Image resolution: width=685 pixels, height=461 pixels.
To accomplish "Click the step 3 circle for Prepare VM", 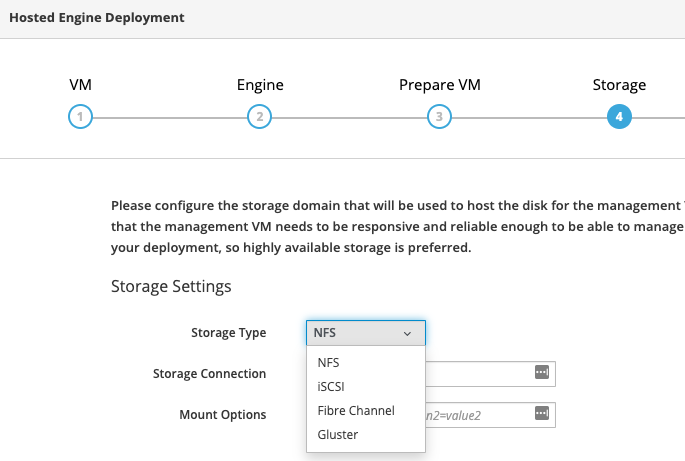I will [439, 117].
